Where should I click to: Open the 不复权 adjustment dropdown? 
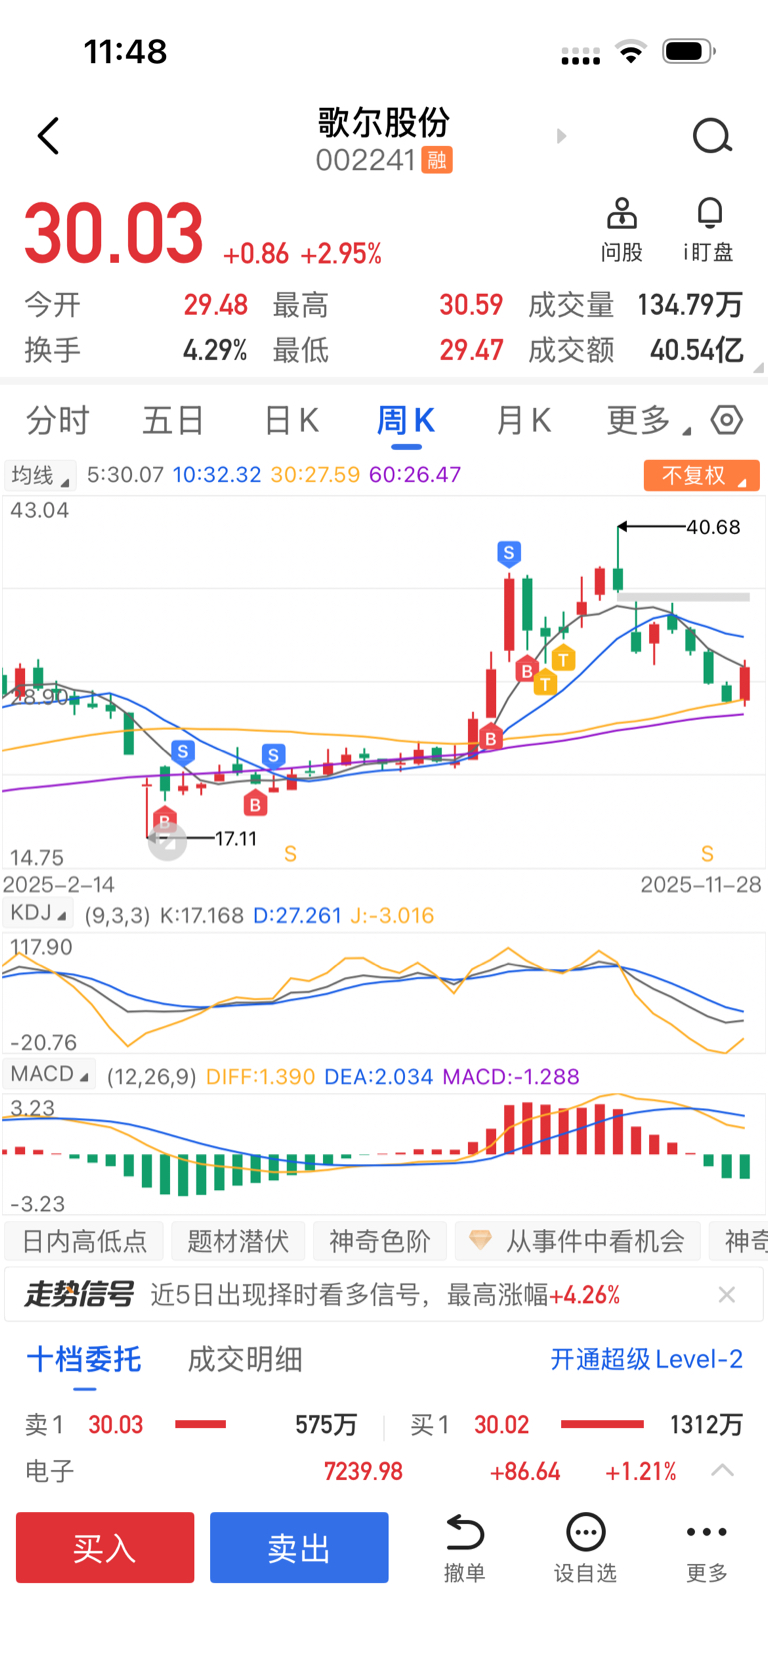[x=702, y=475]
